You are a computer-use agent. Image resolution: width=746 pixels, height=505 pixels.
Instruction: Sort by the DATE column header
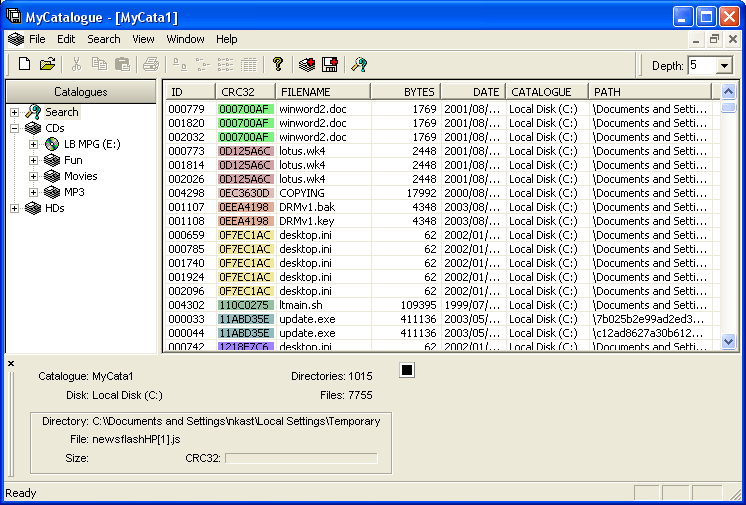coord(473,92)
